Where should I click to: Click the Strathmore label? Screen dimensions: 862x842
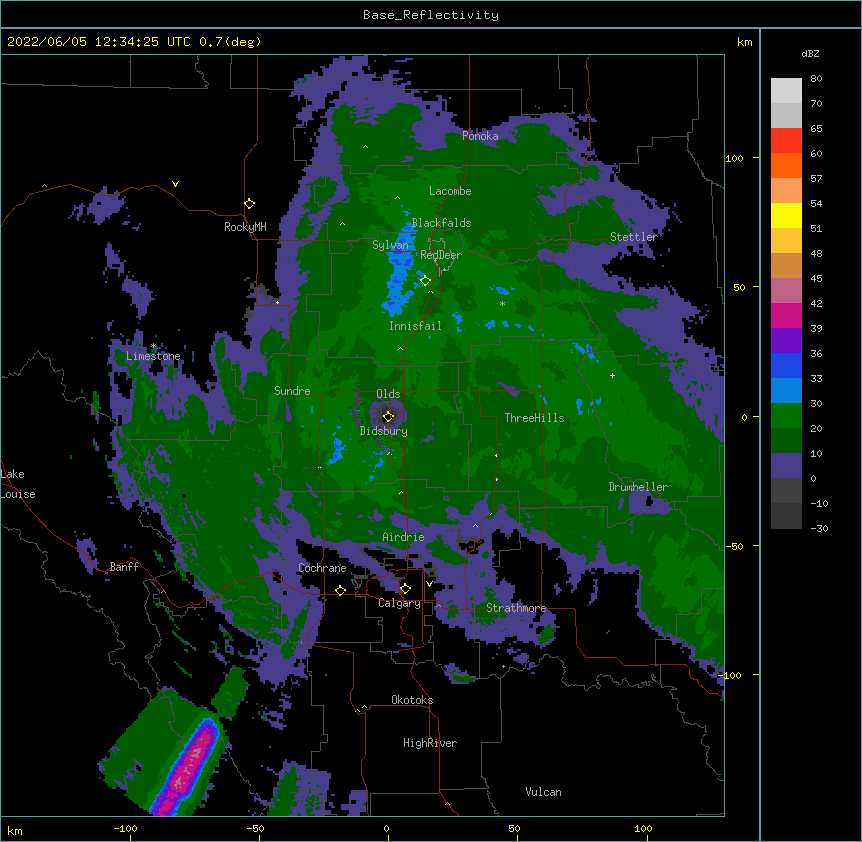point(516,608)
